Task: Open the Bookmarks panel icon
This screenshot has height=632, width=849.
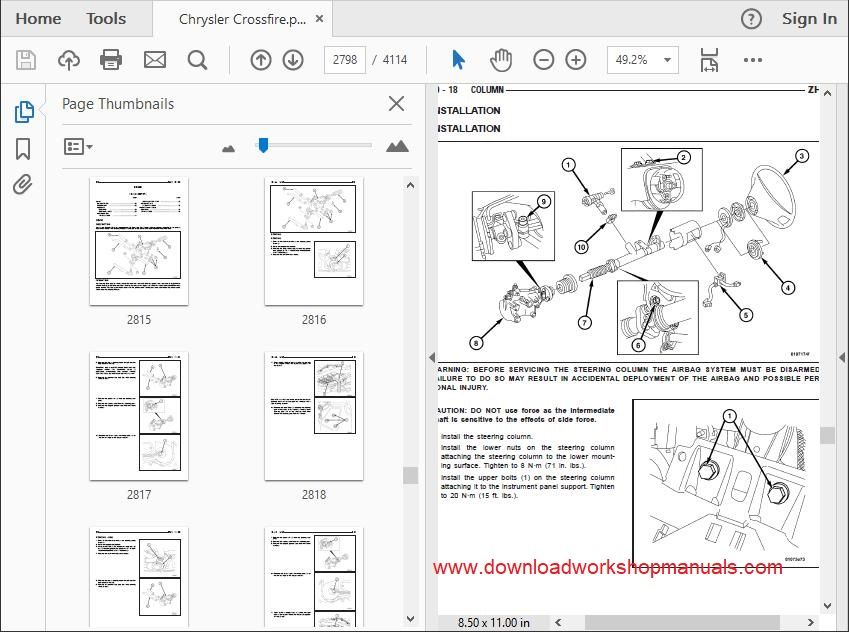Action: pos(23,149)
